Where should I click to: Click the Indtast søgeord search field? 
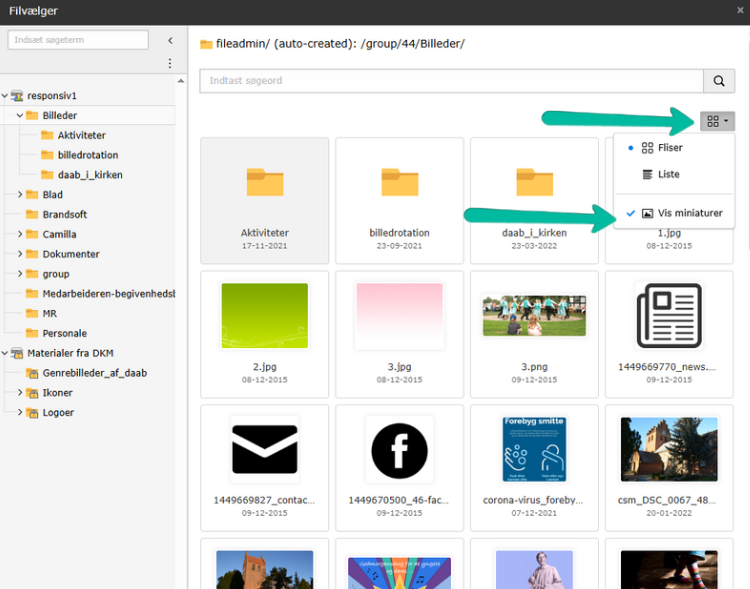point(452,81)
